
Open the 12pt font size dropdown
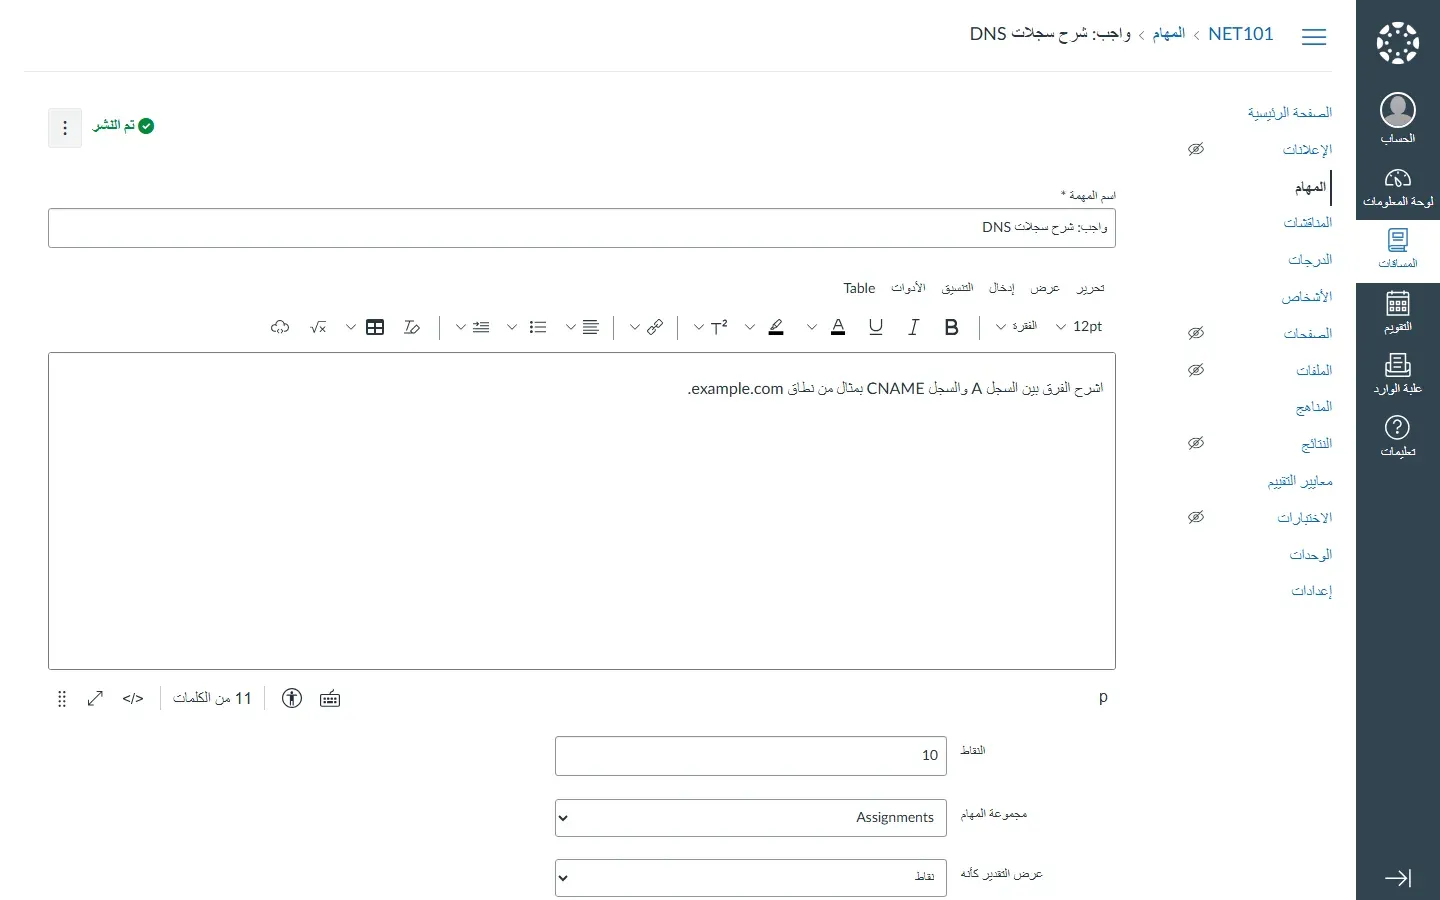1079,327
